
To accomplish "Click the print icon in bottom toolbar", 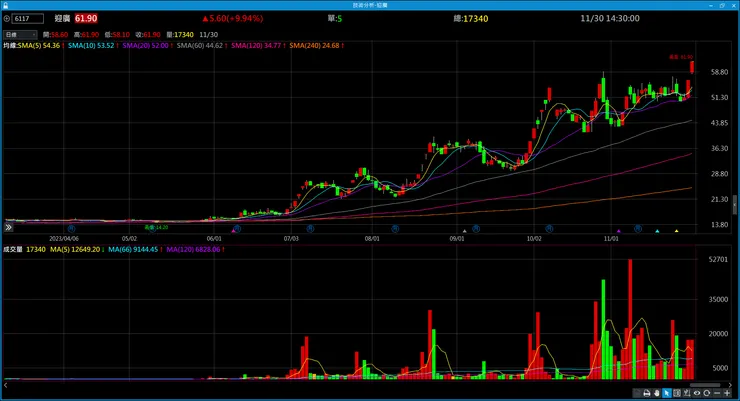I will coord(647,393).
